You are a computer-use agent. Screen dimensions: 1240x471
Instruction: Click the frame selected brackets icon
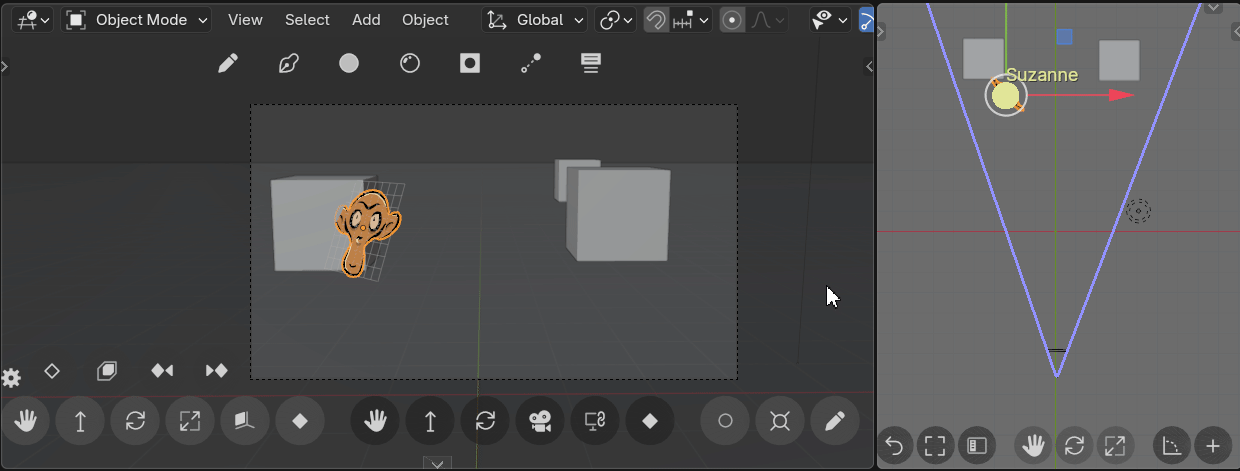click(780, 422)
